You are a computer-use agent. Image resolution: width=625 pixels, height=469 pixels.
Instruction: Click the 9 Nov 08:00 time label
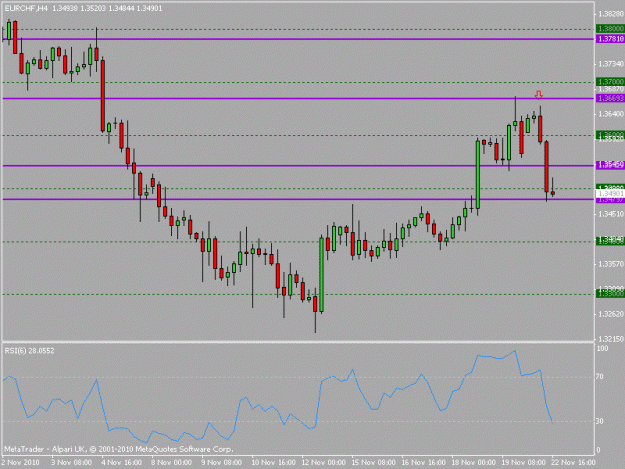click(x=222, y=462)
